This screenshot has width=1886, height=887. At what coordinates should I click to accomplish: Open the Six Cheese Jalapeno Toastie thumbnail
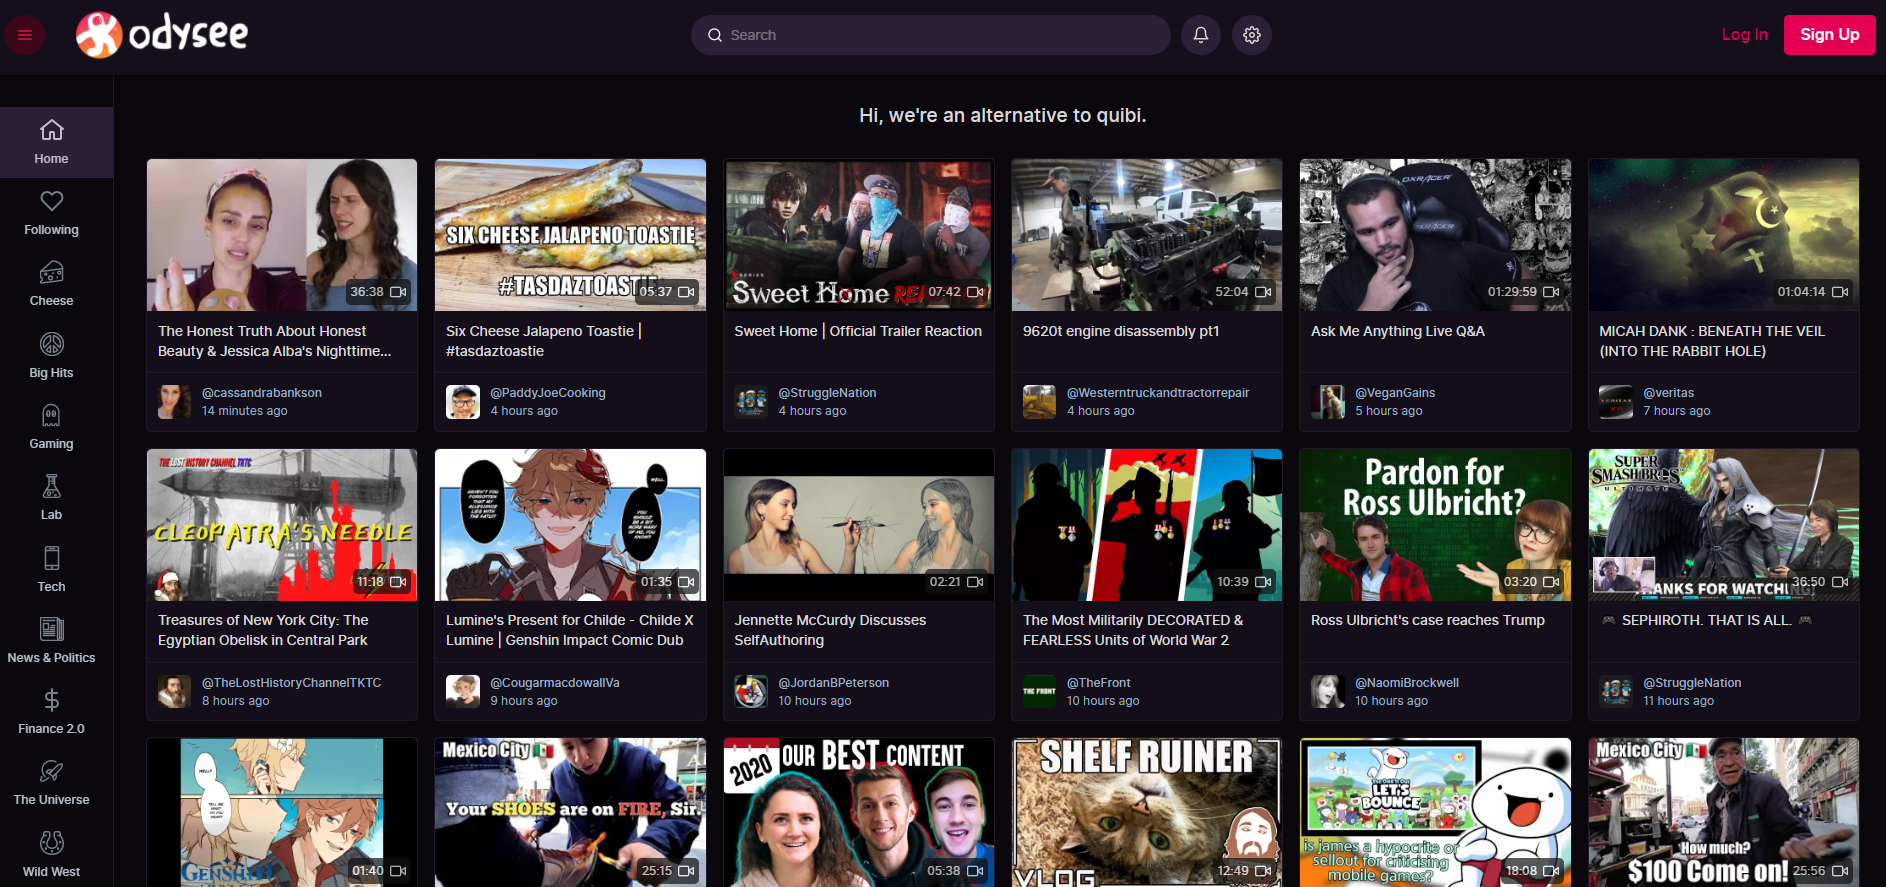[x=570, y=235]
